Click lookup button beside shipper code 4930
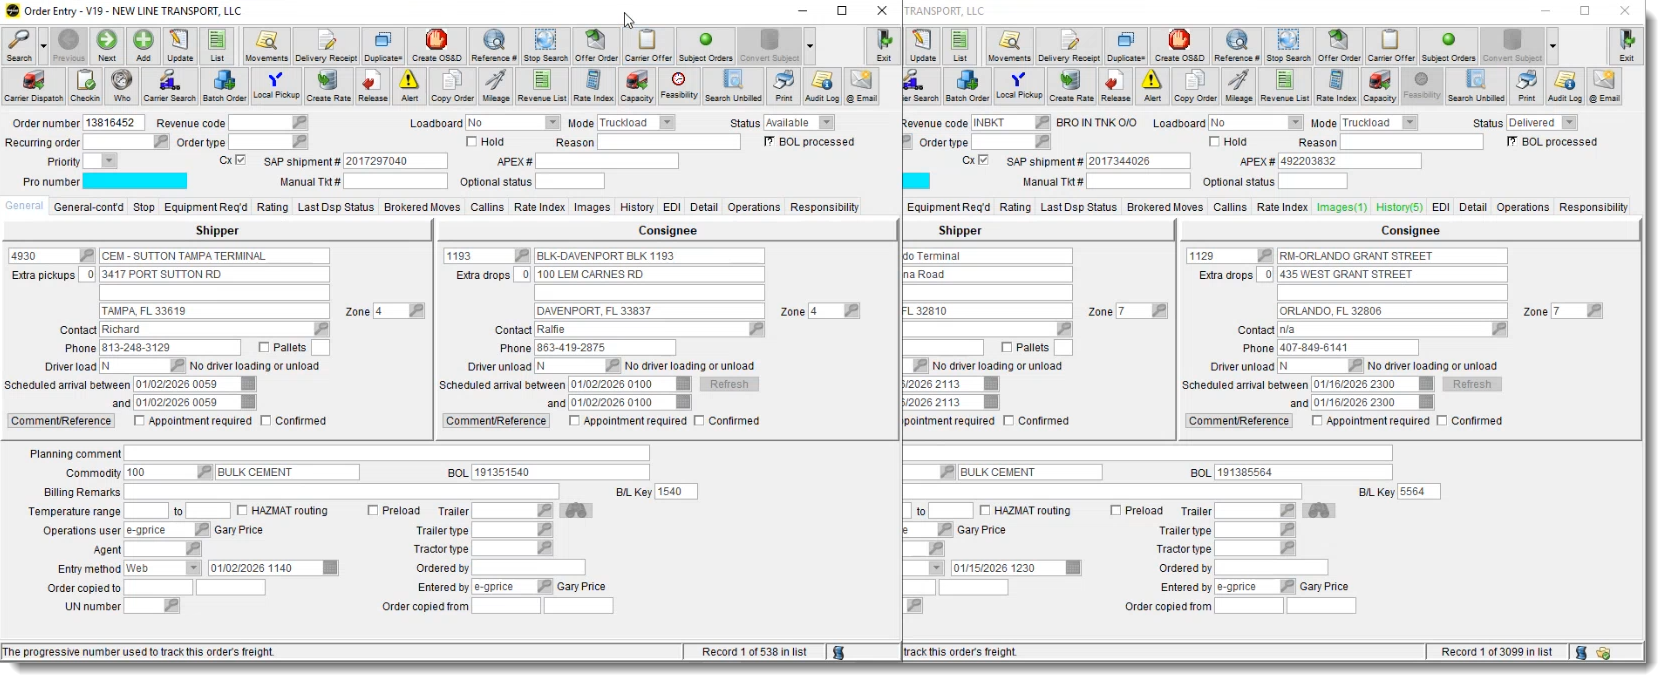1667x684 pixels. pyautogui.click(x=87, y=256)
